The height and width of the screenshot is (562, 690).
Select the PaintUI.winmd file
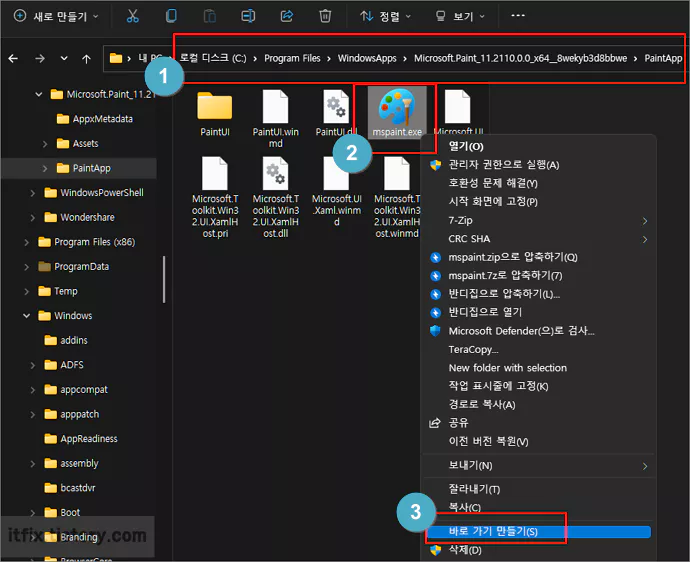pyautogui.click(x=275, y=119)
